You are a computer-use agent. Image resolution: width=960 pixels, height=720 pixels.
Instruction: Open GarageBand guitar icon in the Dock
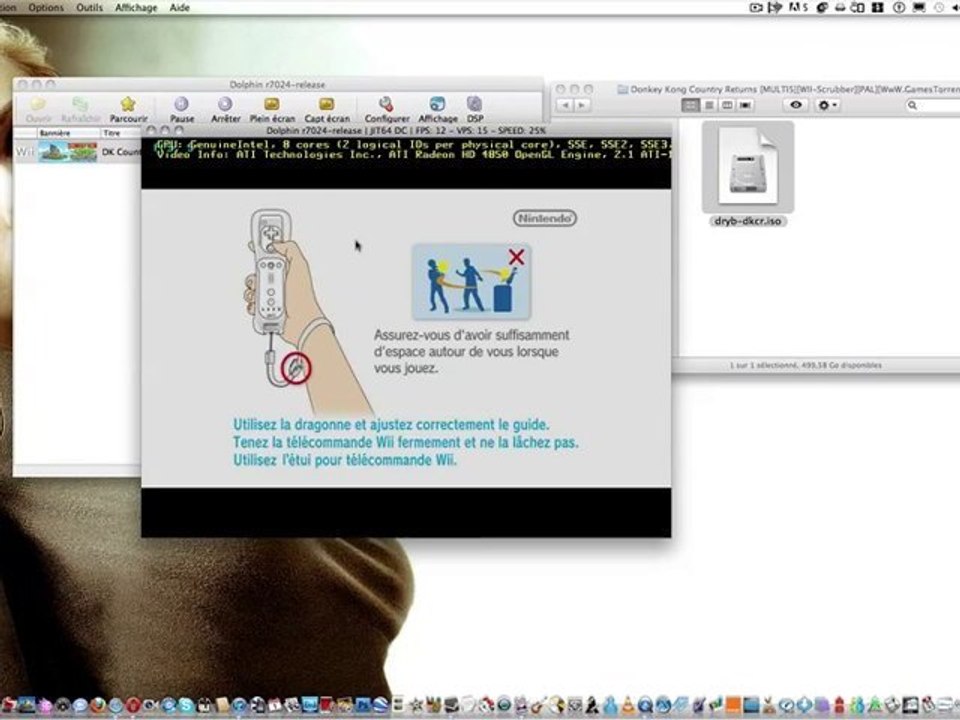click(539, 705)
